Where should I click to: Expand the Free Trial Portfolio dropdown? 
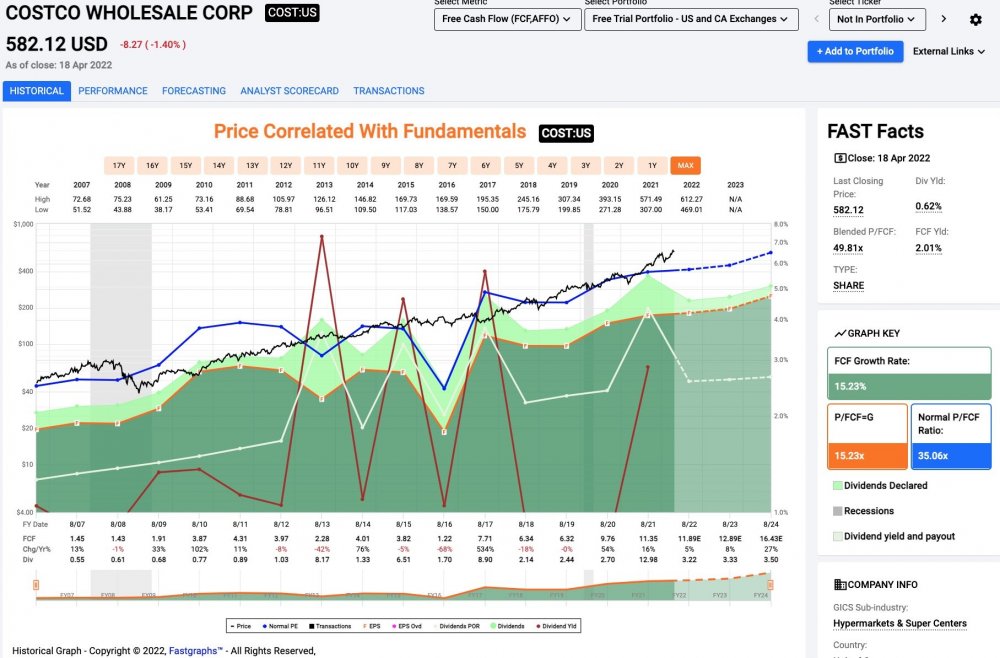point(690,19)
